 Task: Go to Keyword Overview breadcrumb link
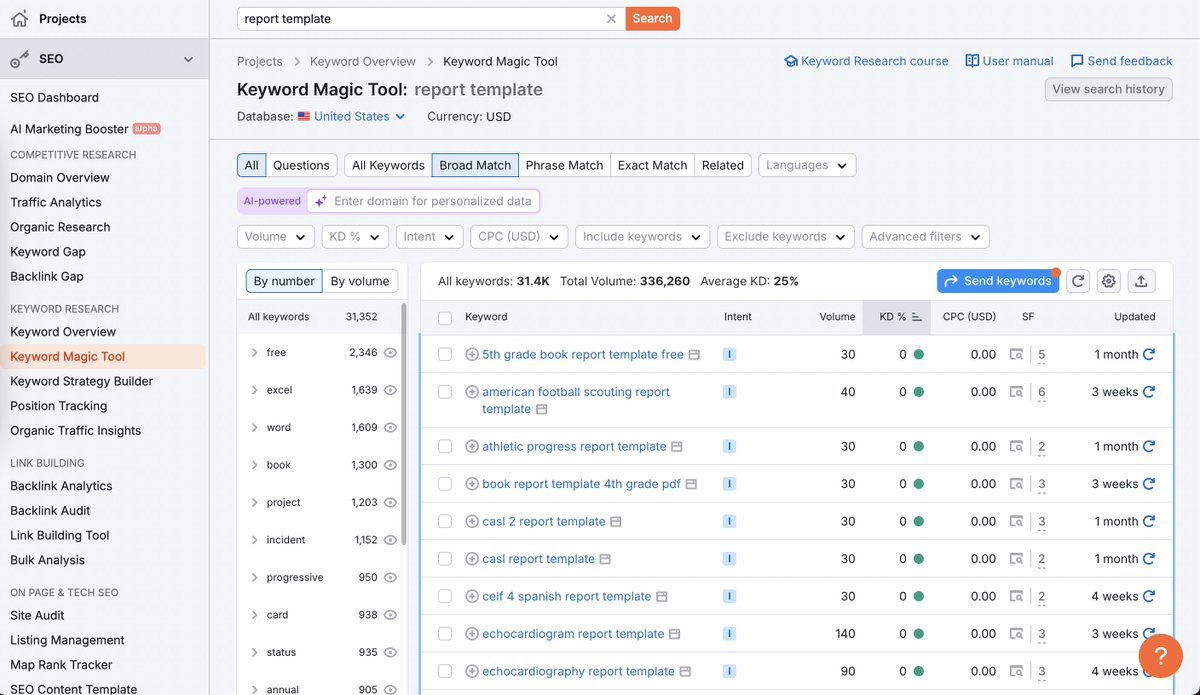(362, 61)
